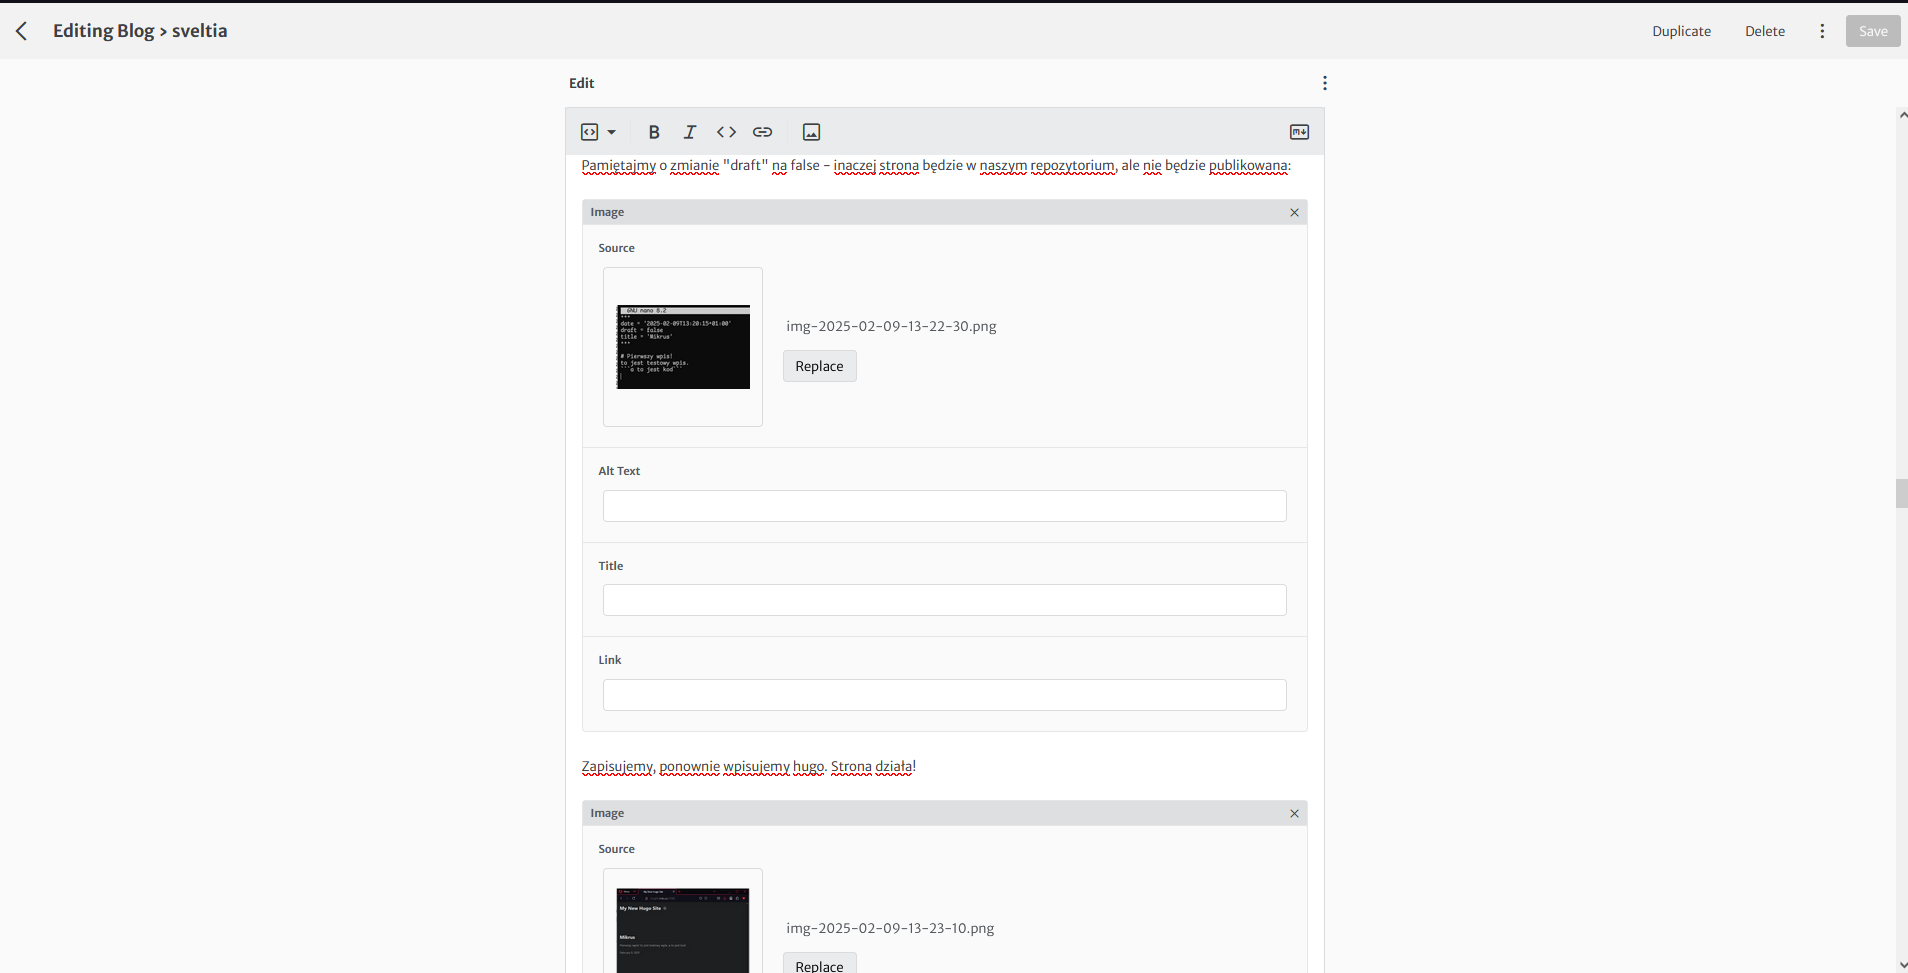Toggle bold formatting in editor toolbar
This screenshot has height=973, width=1908.
(654, 132)
